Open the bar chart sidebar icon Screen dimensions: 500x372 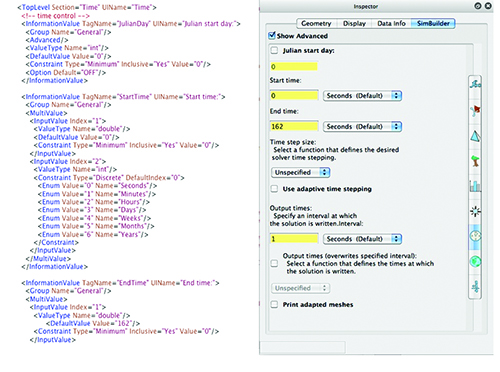475,186
